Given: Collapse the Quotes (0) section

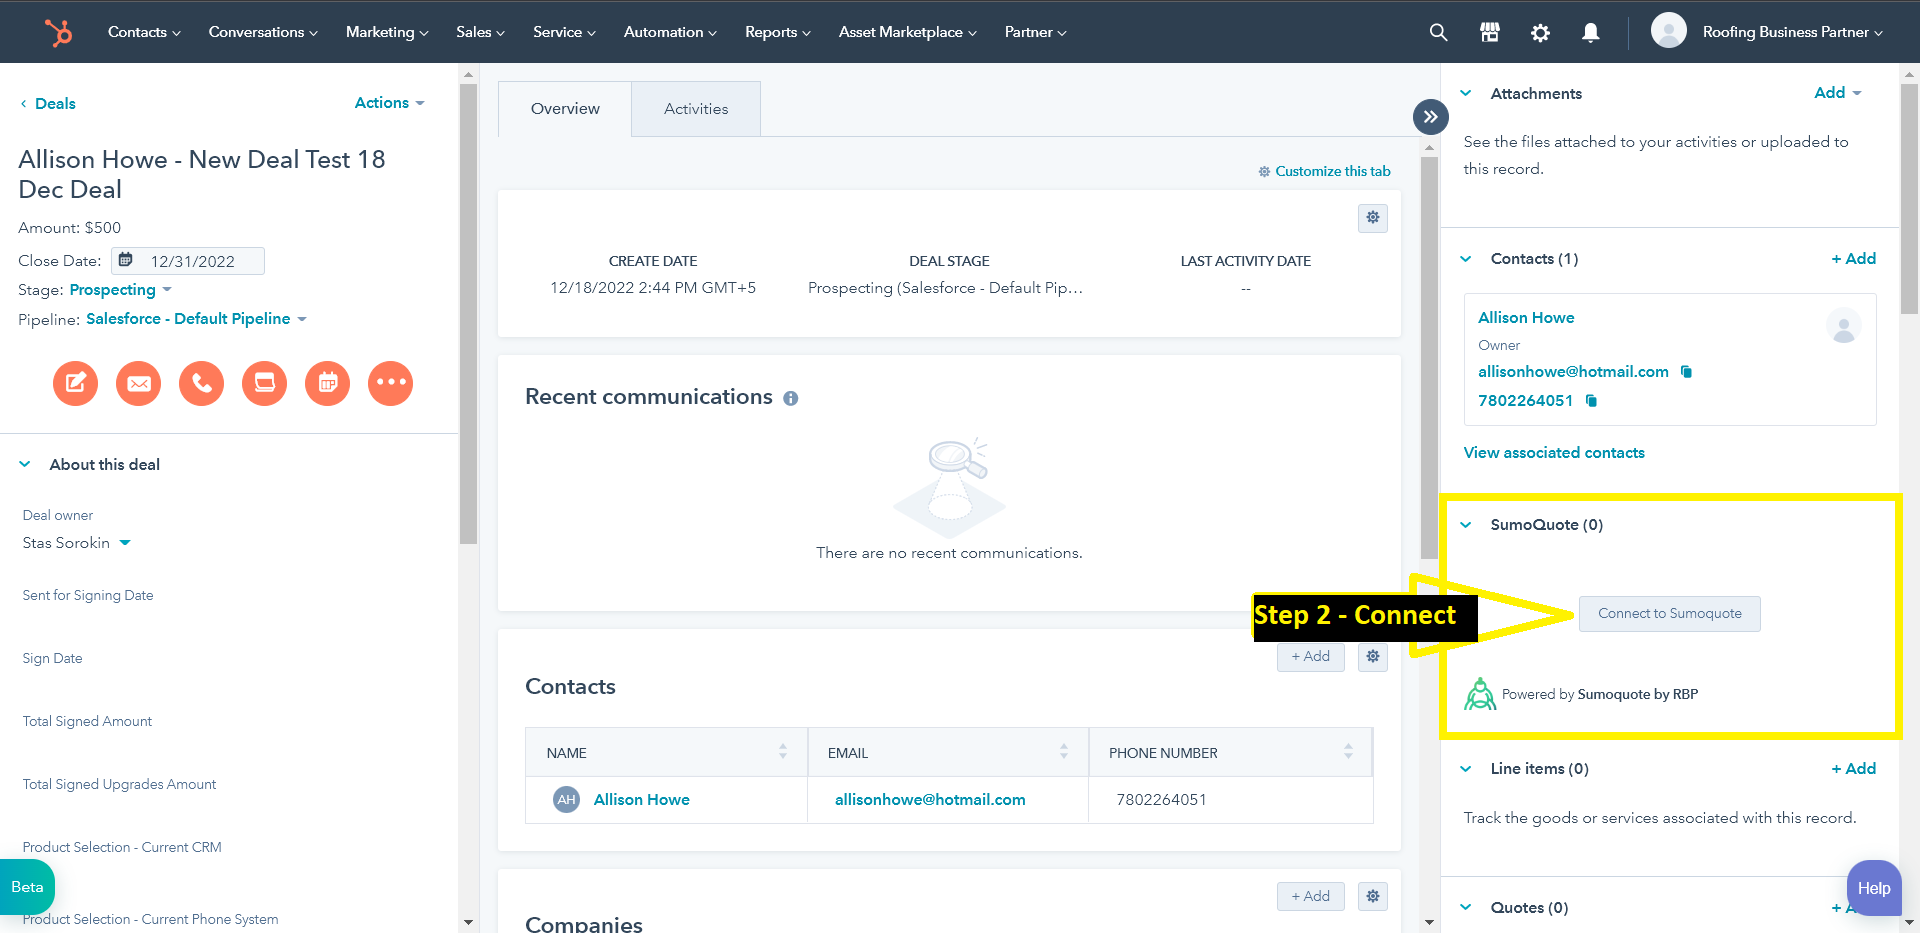Looking at the screenshot, I should [x=1466, y=908].
